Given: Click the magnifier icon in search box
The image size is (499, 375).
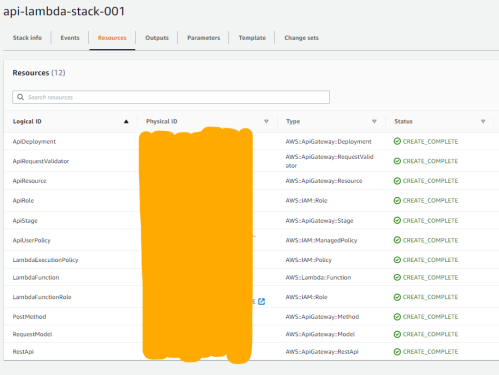Looking at the screenshot, I should (x=20, y=97).
